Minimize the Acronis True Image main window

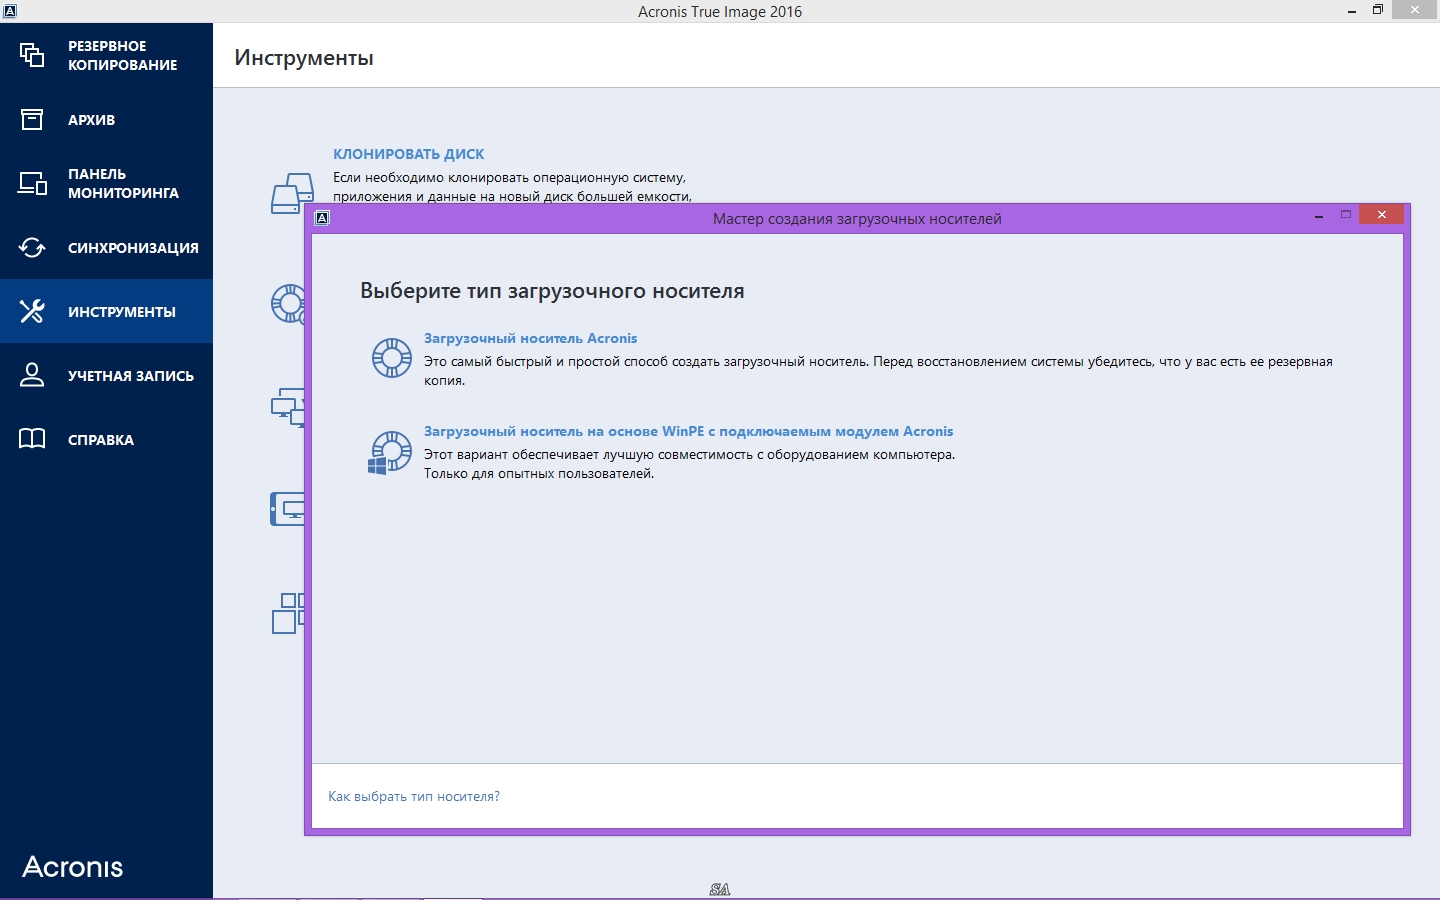coord(1351,11)
